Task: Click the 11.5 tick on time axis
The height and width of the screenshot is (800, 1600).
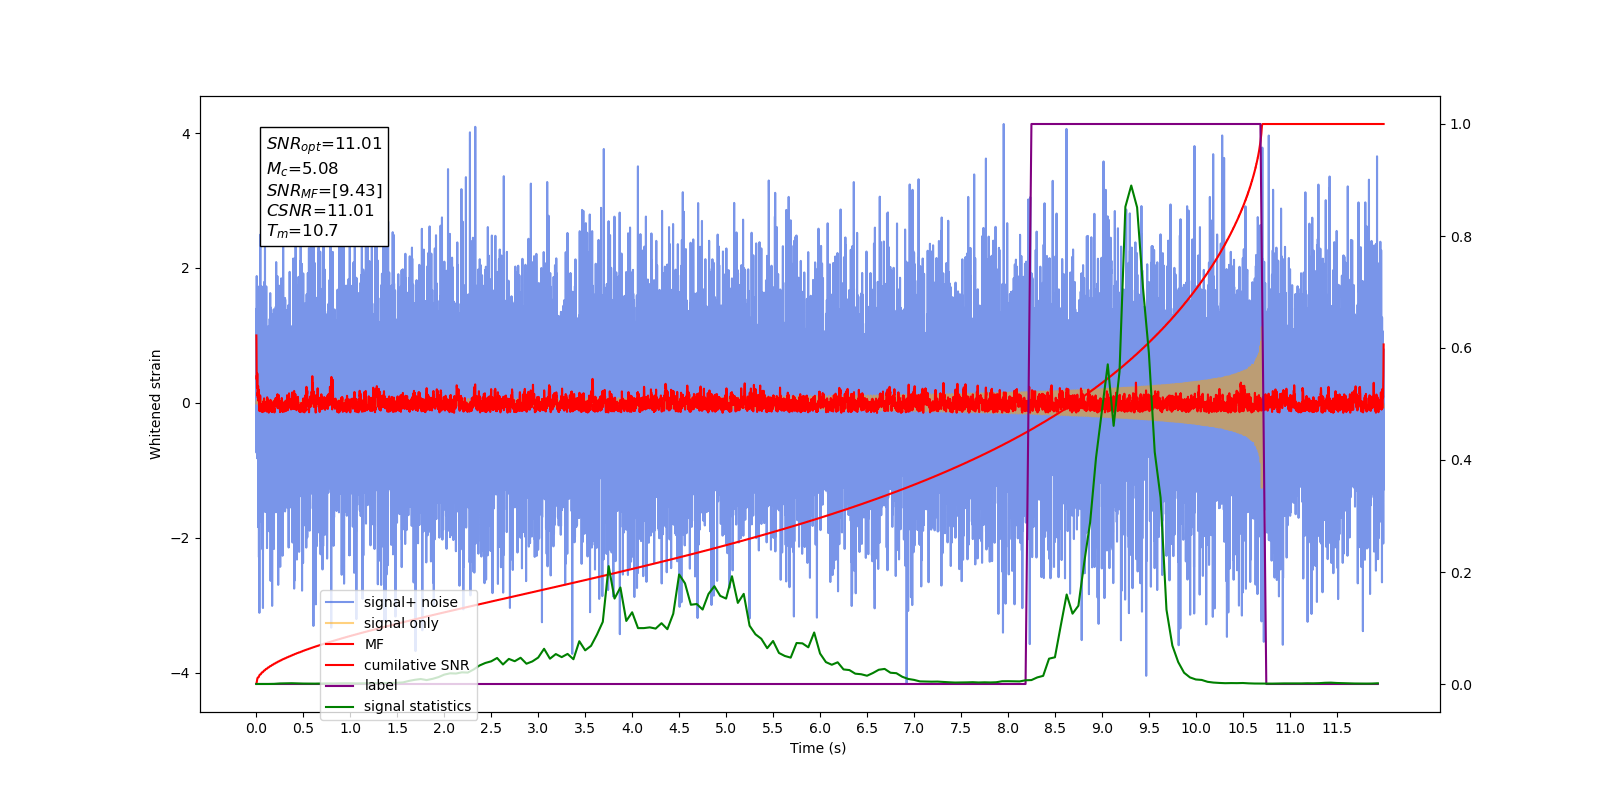Action: 1337,728
